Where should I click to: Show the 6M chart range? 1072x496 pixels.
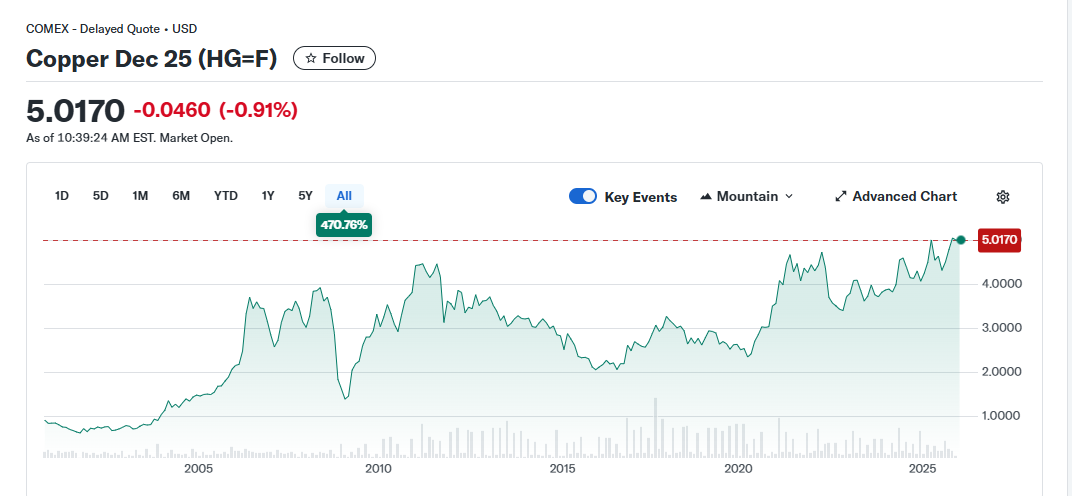(181, 196)
